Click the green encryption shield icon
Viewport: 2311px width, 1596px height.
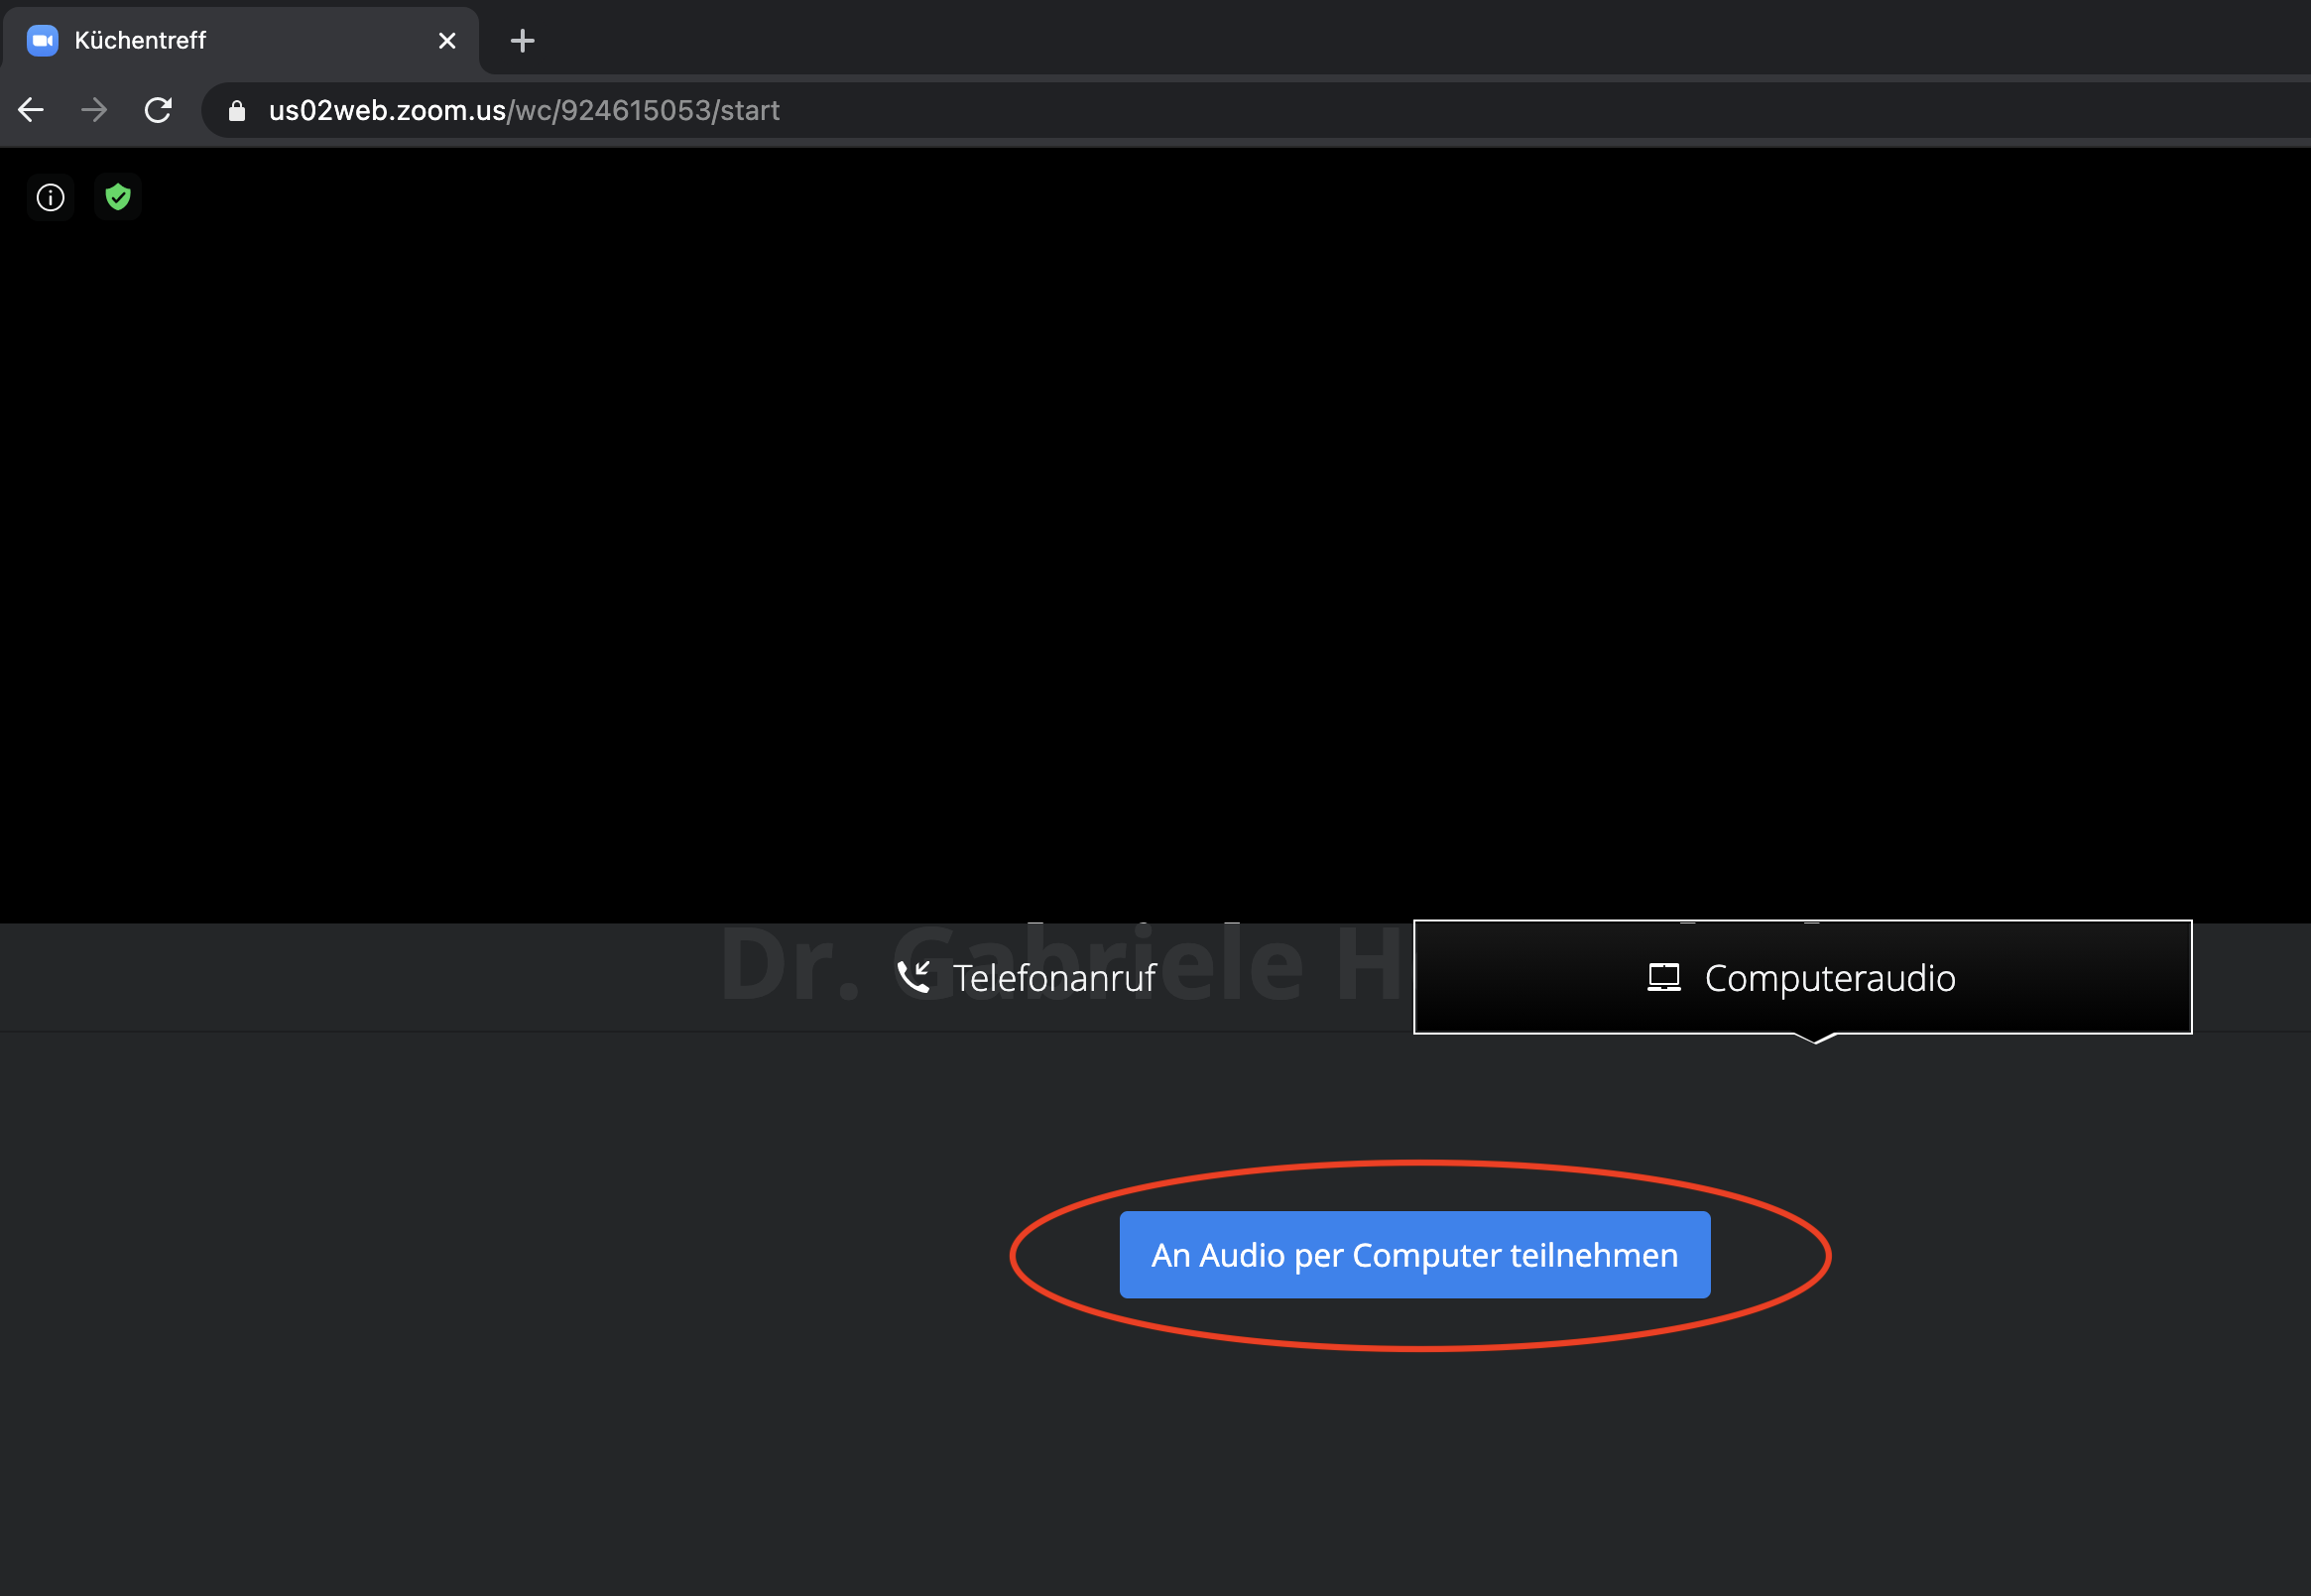pyautogui.click(x=118, y=197)
